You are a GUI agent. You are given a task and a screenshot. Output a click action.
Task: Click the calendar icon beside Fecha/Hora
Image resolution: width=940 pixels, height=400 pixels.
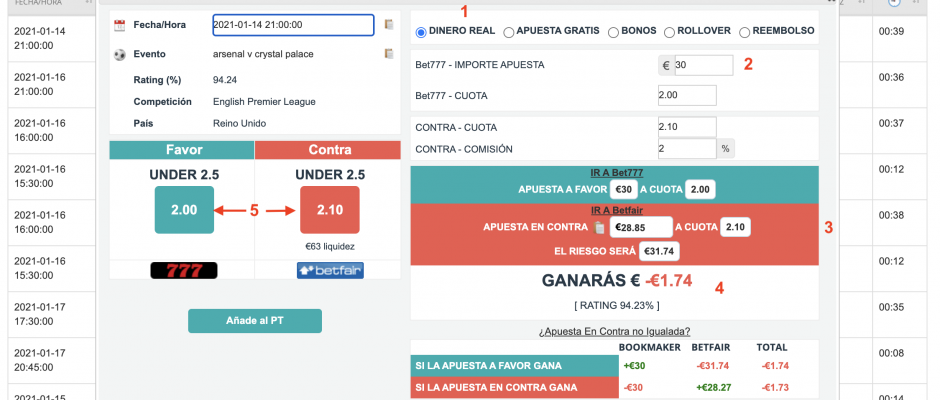(119, 25)
